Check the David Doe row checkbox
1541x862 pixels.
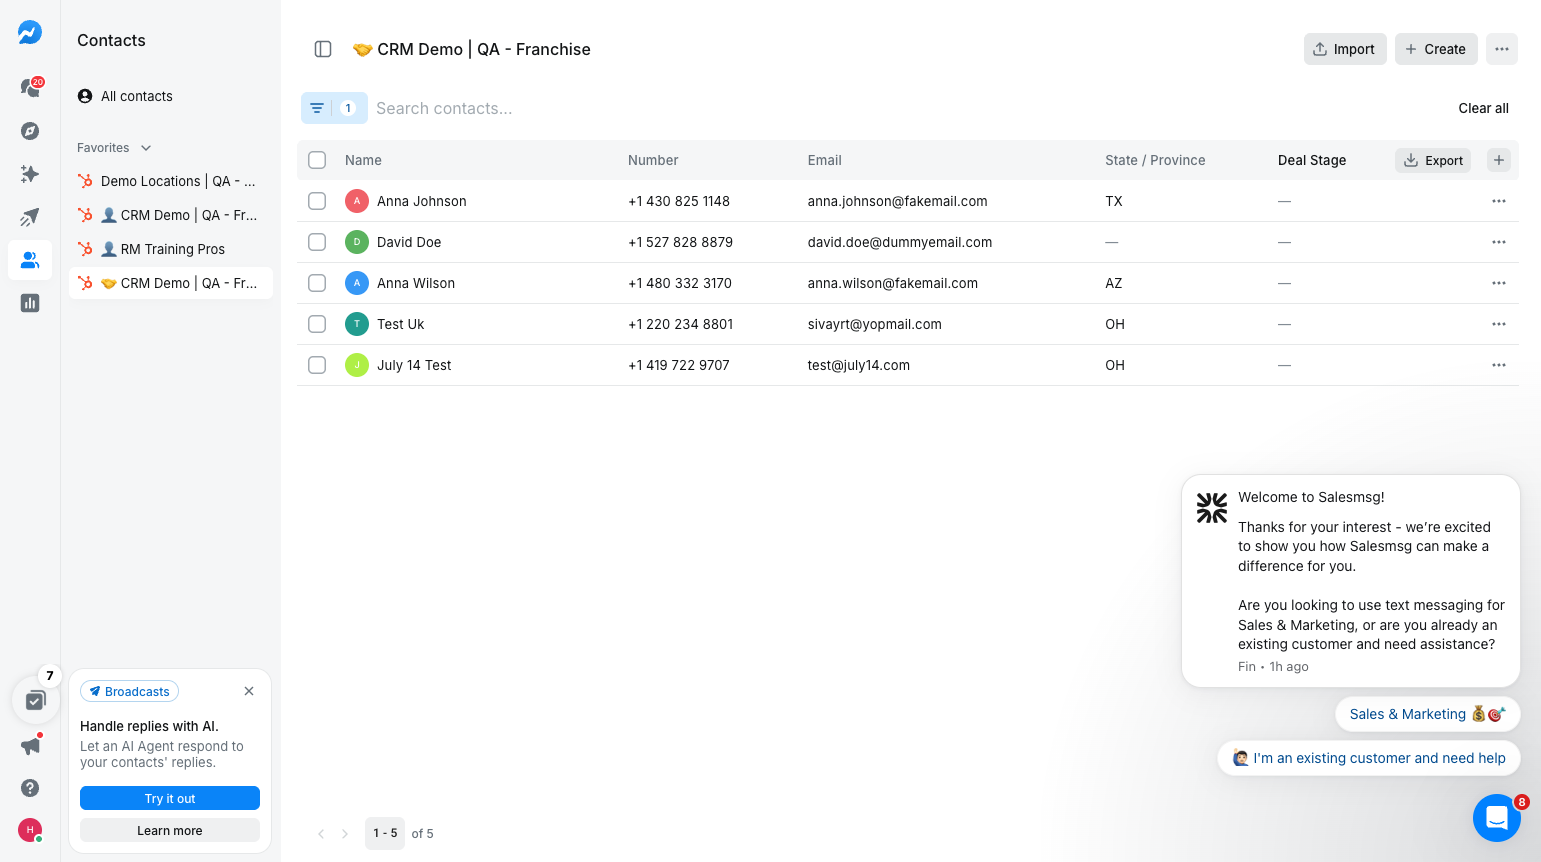pyautogui.click(x=317, y=242)
